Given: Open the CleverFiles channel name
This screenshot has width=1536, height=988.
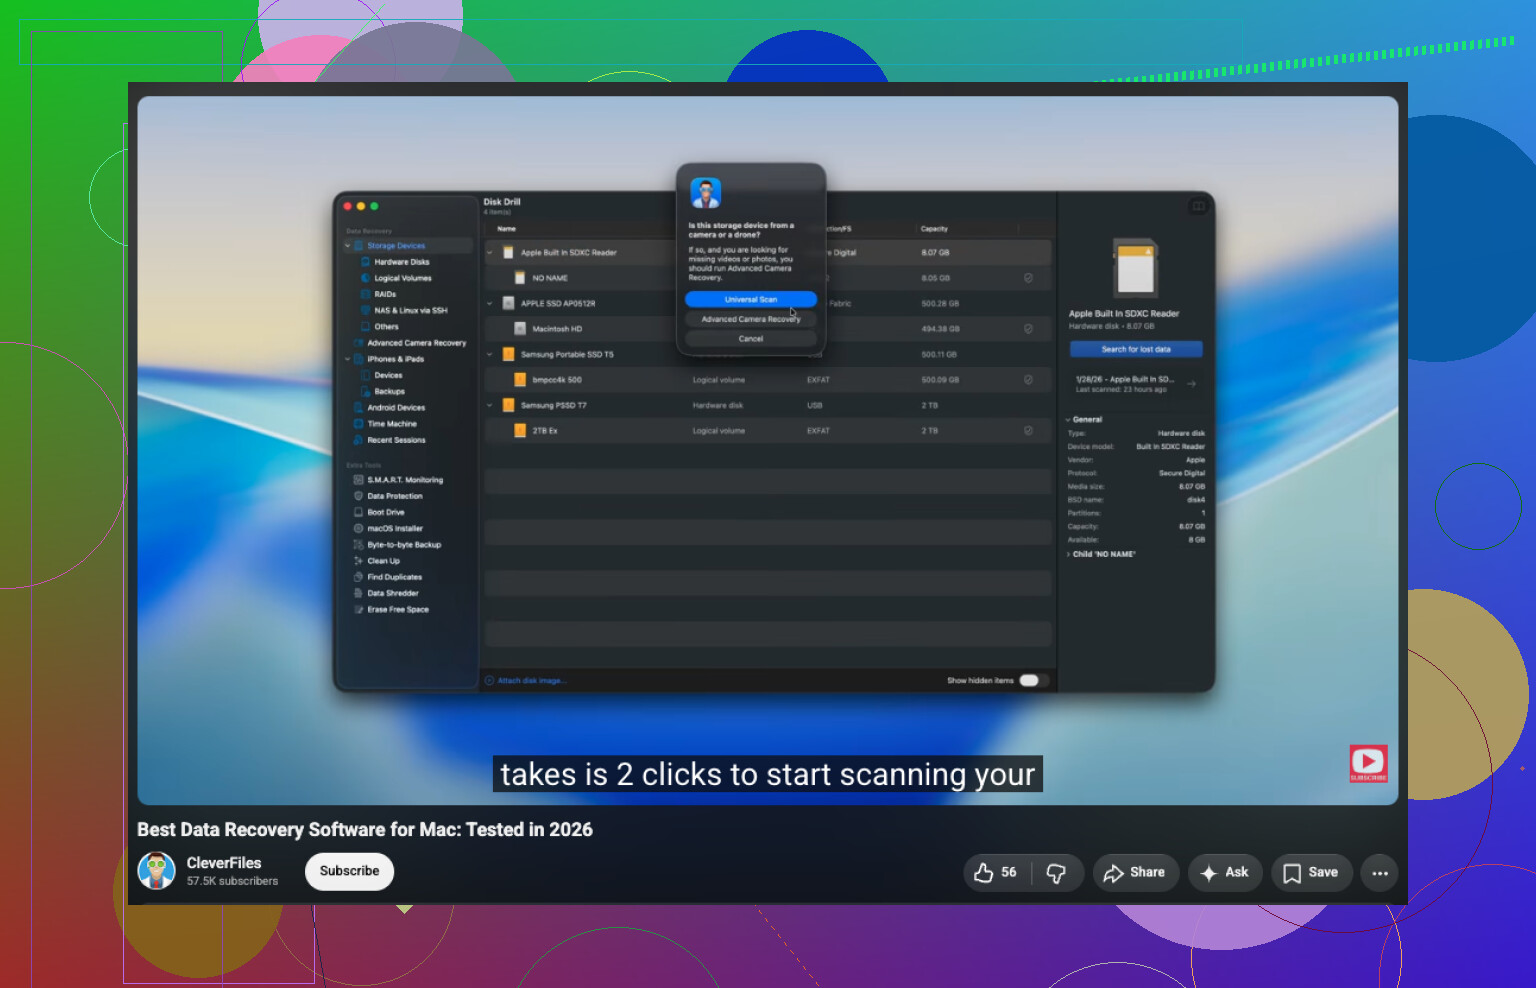Looking at the screenshot, I should pos(224,863).
